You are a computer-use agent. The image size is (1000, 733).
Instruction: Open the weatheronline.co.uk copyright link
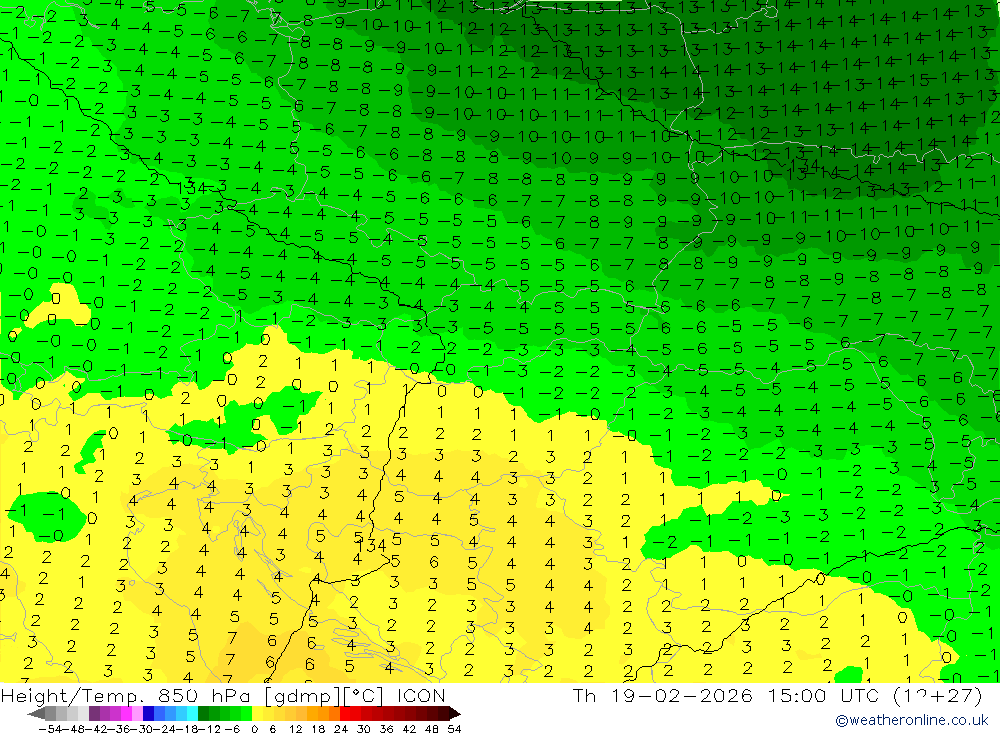[911, 720]
